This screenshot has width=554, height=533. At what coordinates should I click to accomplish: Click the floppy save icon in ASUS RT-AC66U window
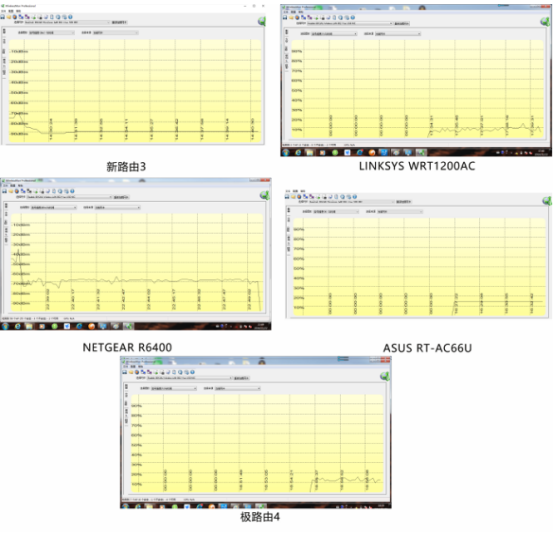pos(287,197)
